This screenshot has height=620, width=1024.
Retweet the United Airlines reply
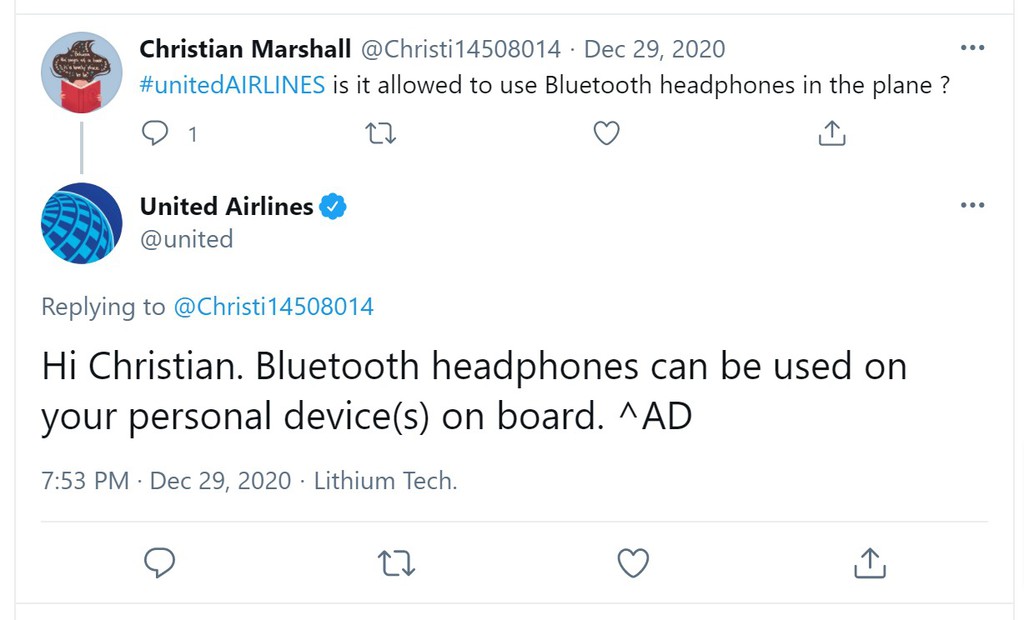[x=396, y=563]
